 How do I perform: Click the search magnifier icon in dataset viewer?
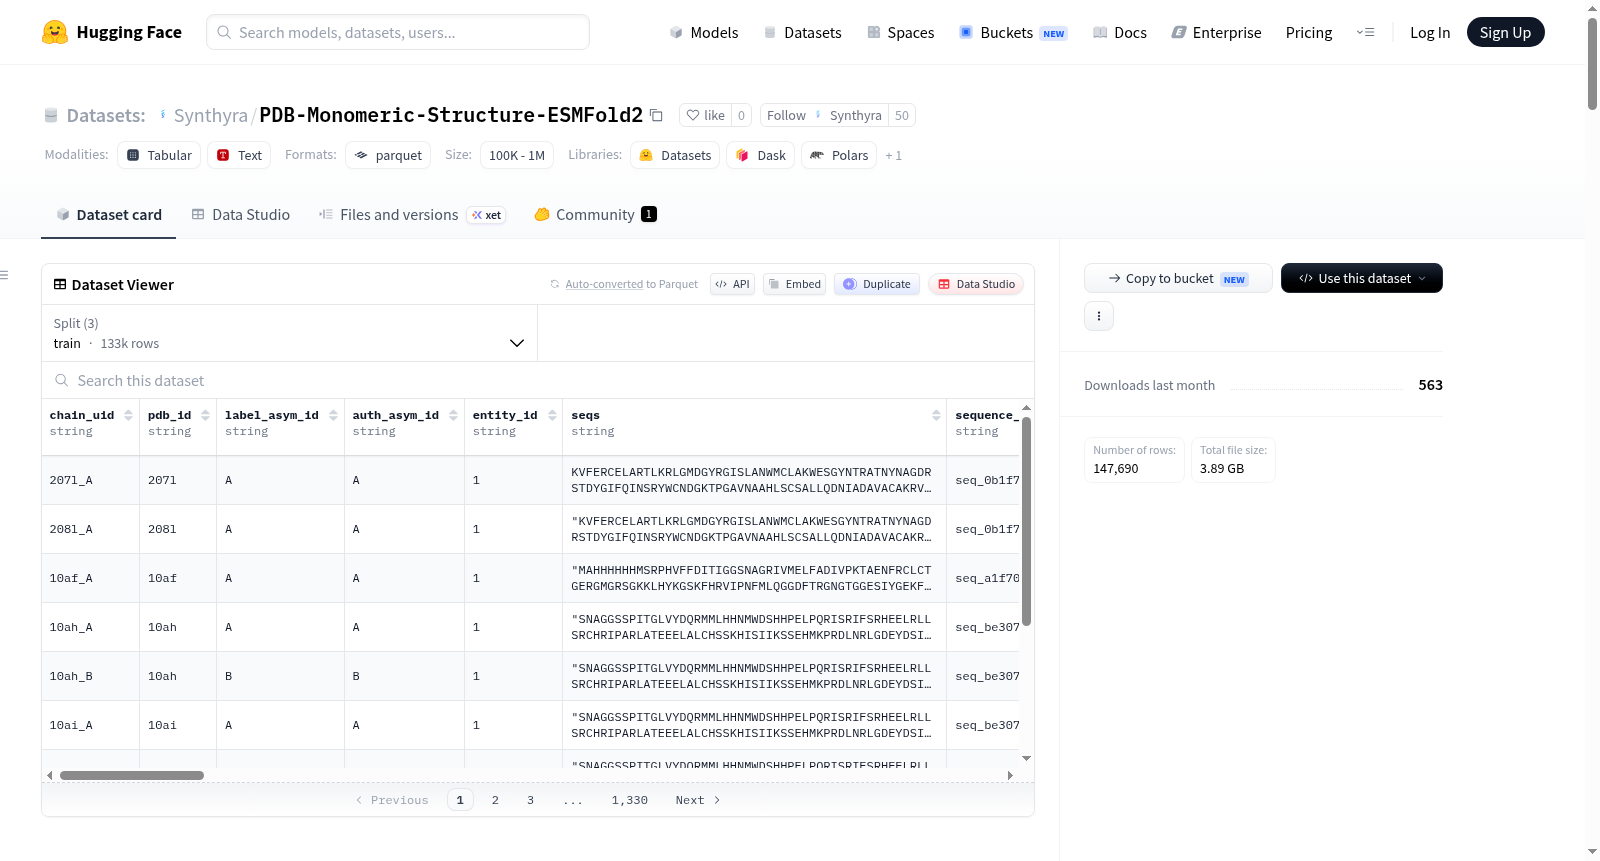(x=62, y=380)
